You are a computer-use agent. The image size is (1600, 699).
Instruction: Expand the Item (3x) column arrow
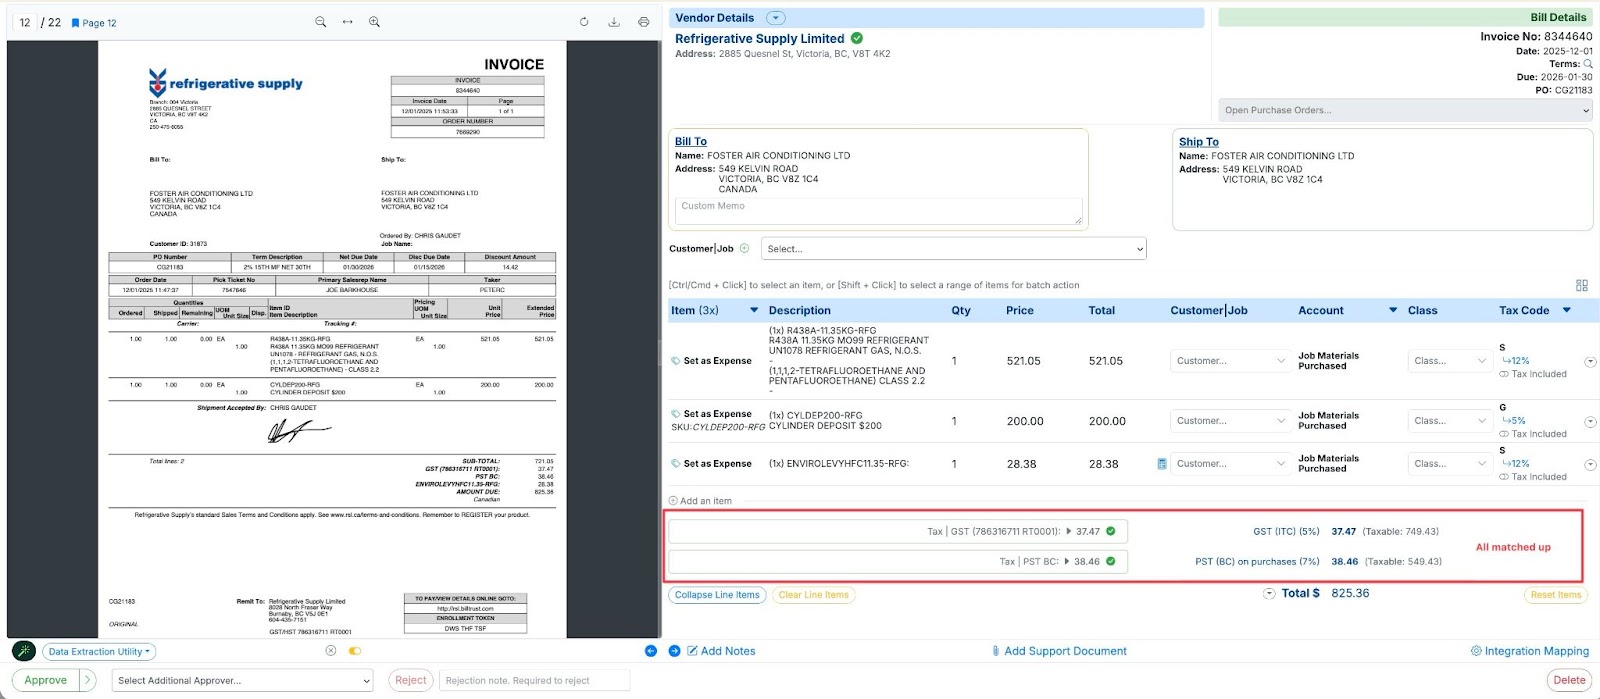[x=754, y=311]
